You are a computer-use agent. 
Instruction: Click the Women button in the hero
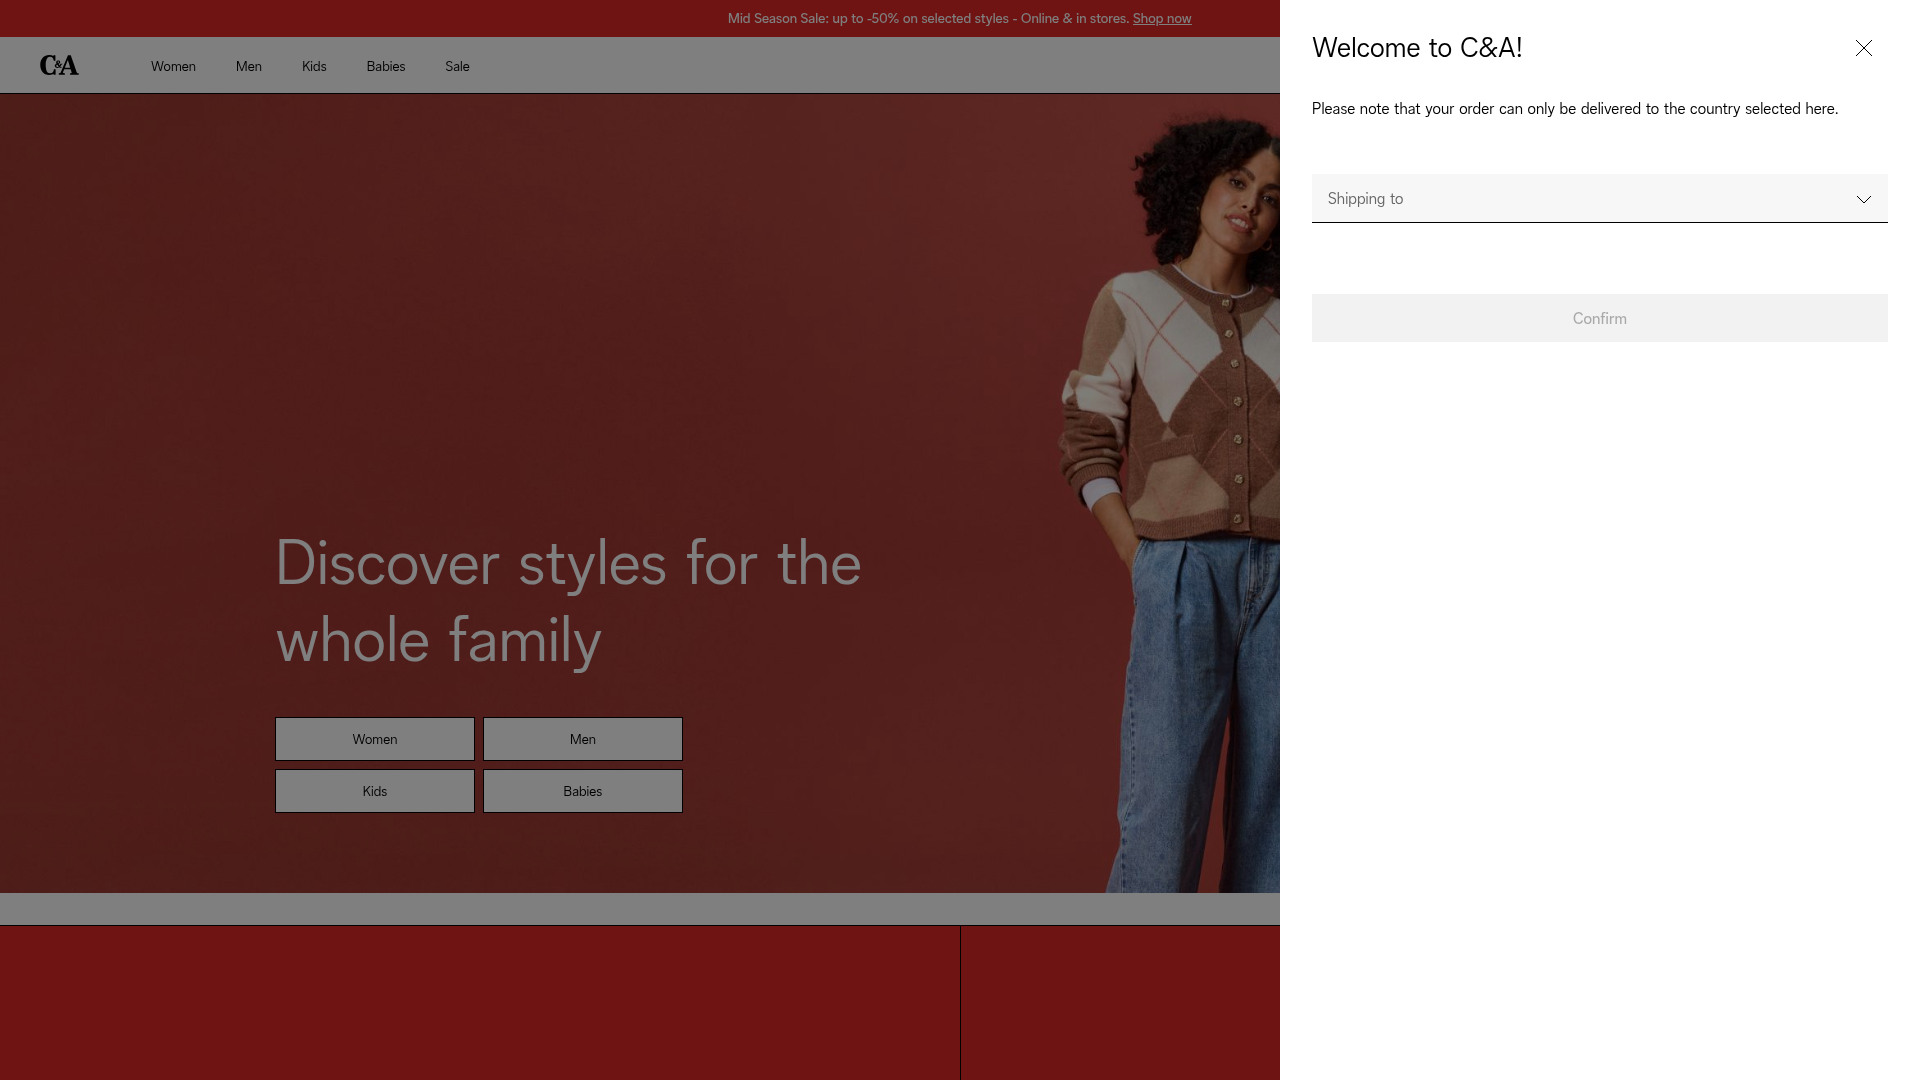pyautogui.click(x=374, y=739)
